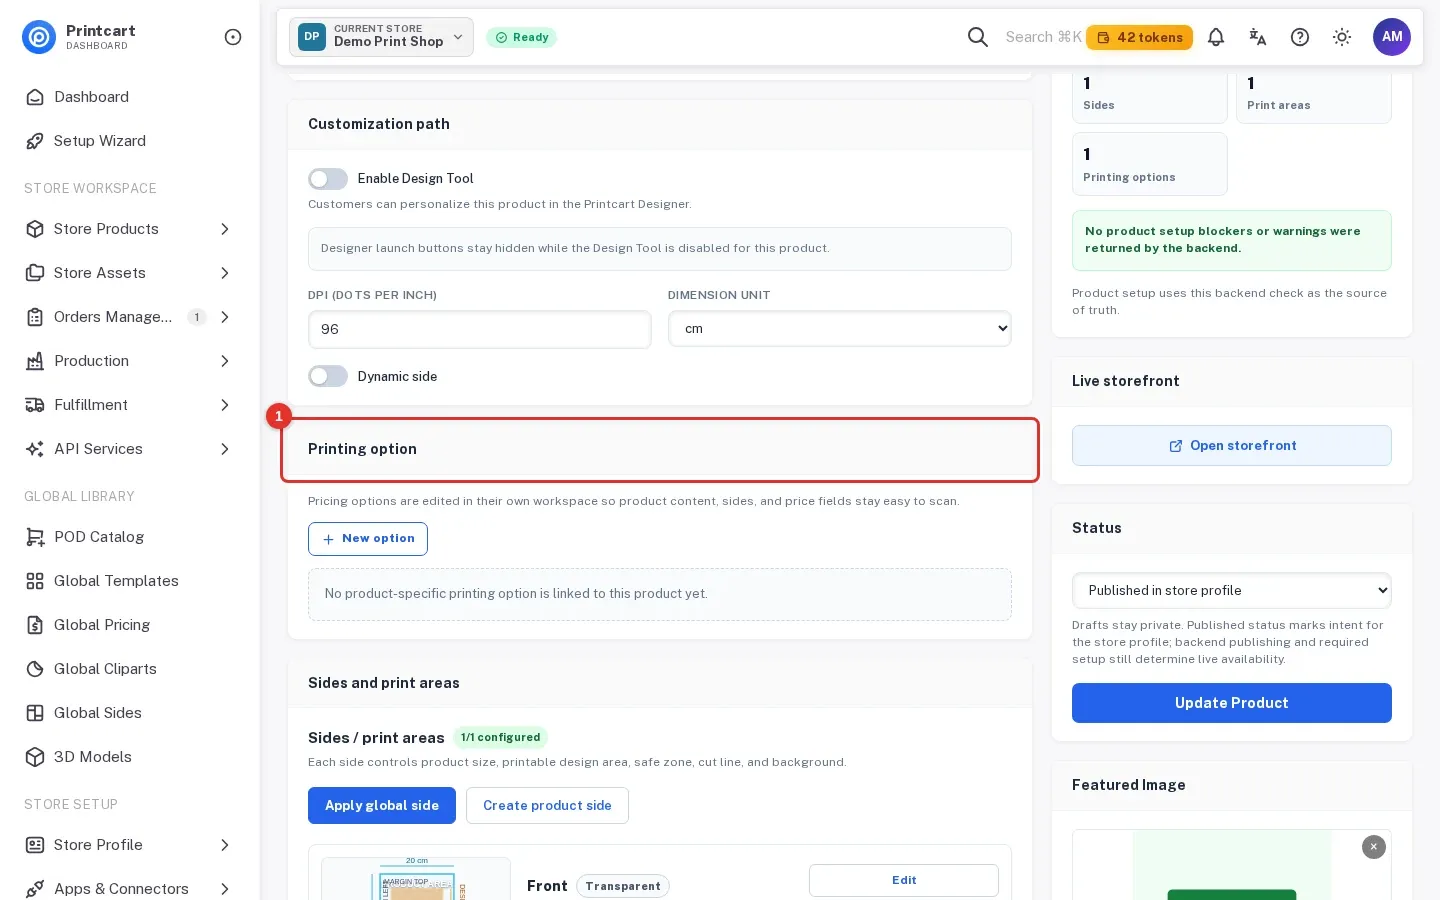Expand the Store Assets submenu
The image size is (1440, 900).
(225, 273)
